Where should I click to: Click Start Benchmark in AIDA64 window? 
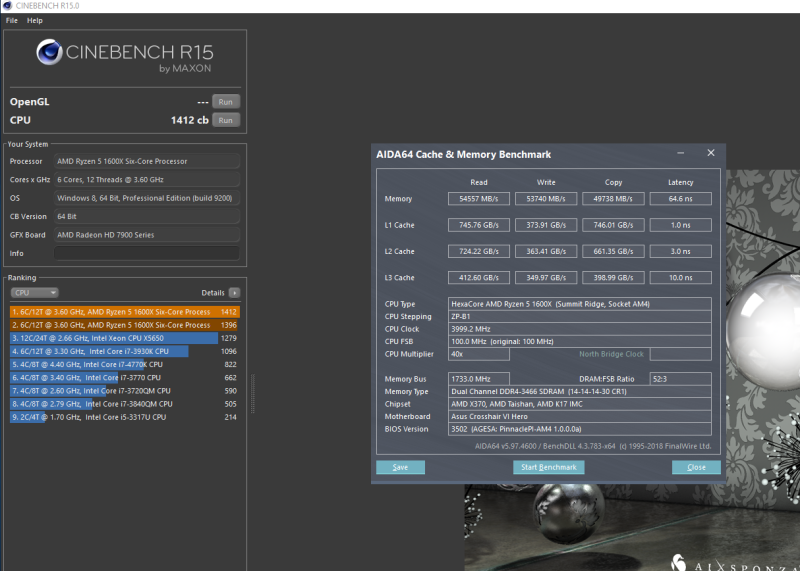pos(548,467)
